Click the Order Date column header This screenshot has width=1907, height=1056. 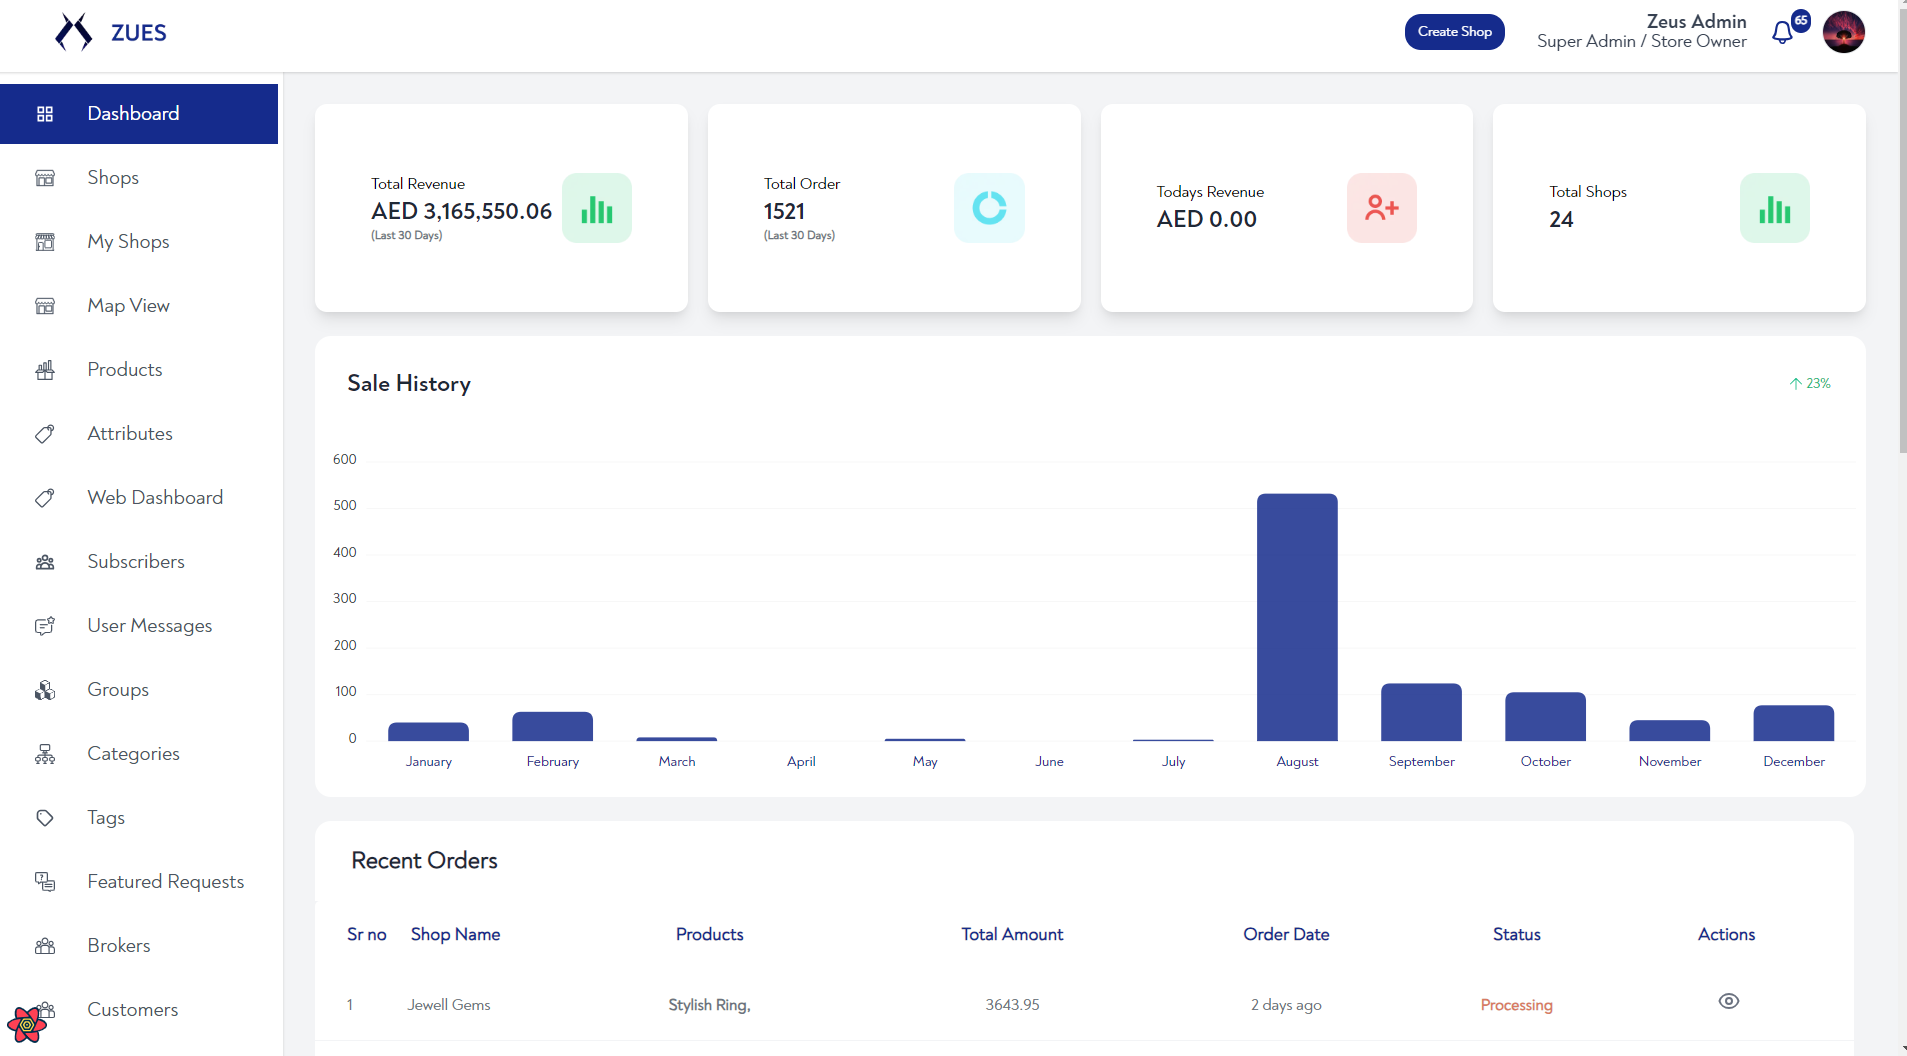coord(1286,934)
